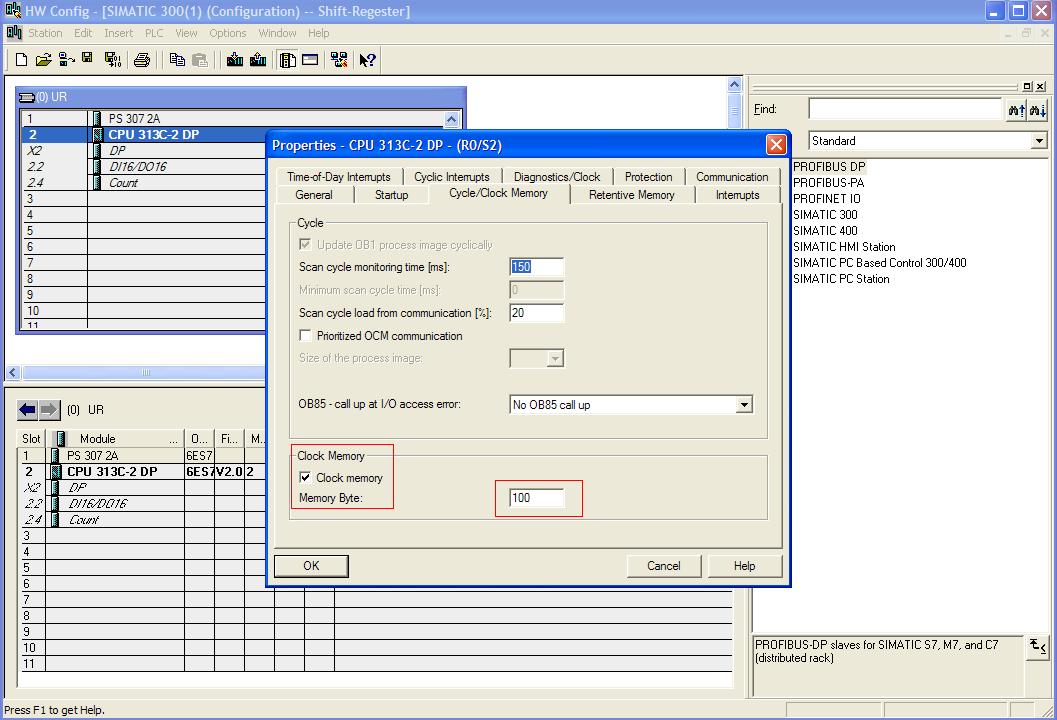Screen dimensions: 1057x720
Task: Select SIMATIC PC Station in catalog
Action: click(841, 278)
